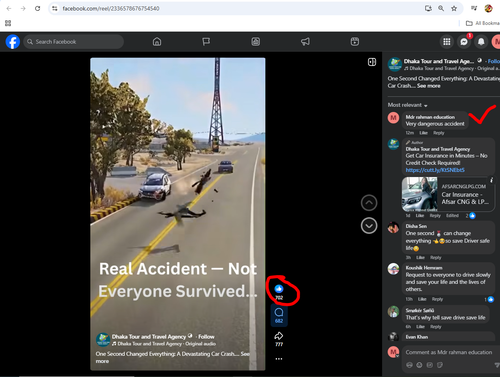Open Disha Sen's profile name

(416, 226)
